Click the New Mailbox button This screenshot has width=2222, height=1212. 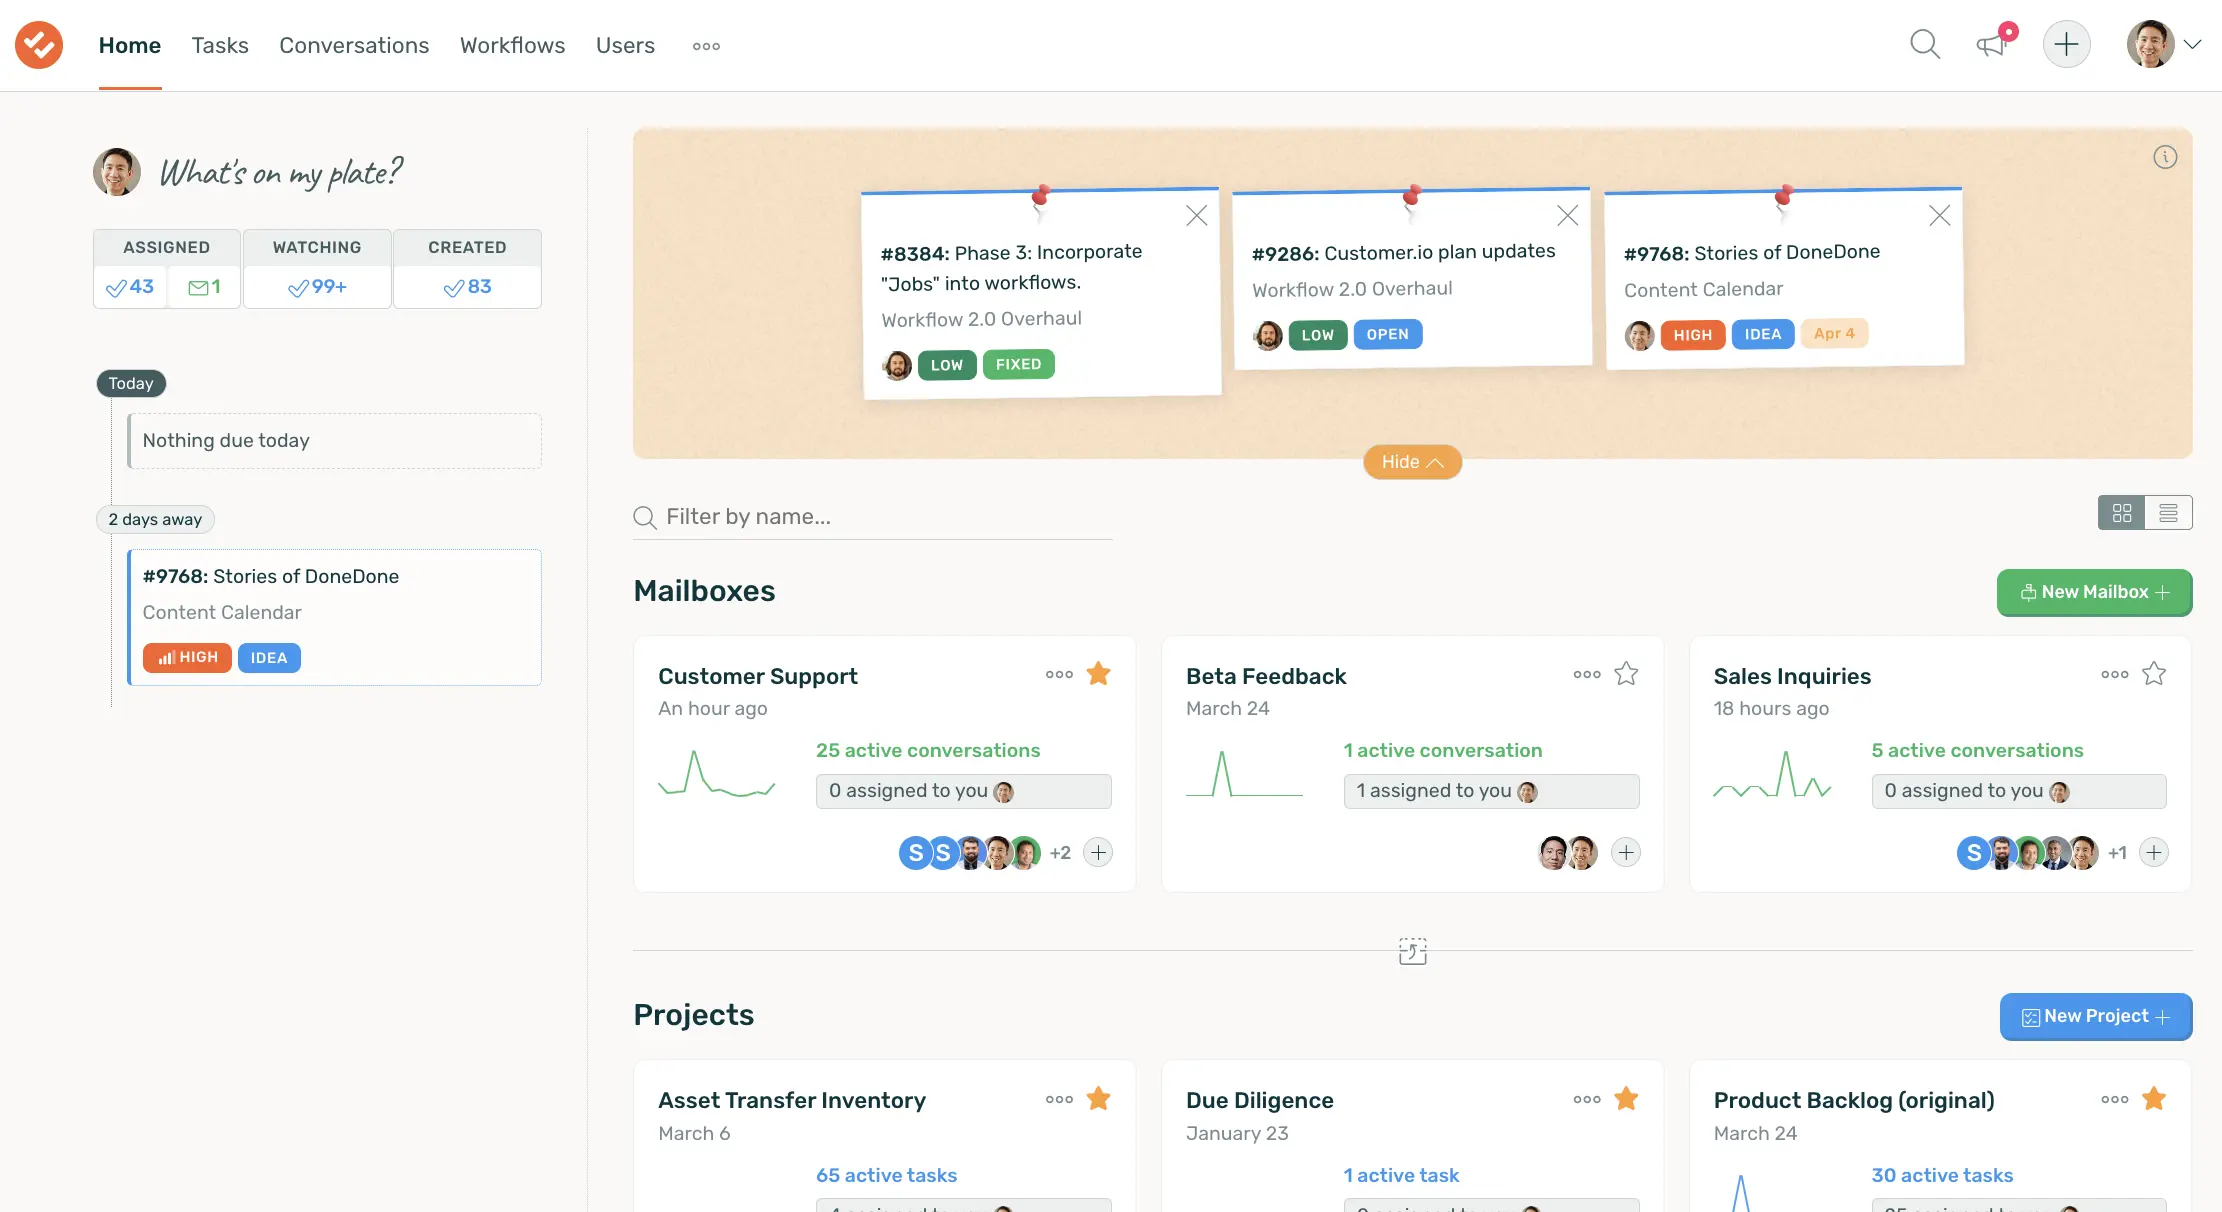coord(2094,592)
